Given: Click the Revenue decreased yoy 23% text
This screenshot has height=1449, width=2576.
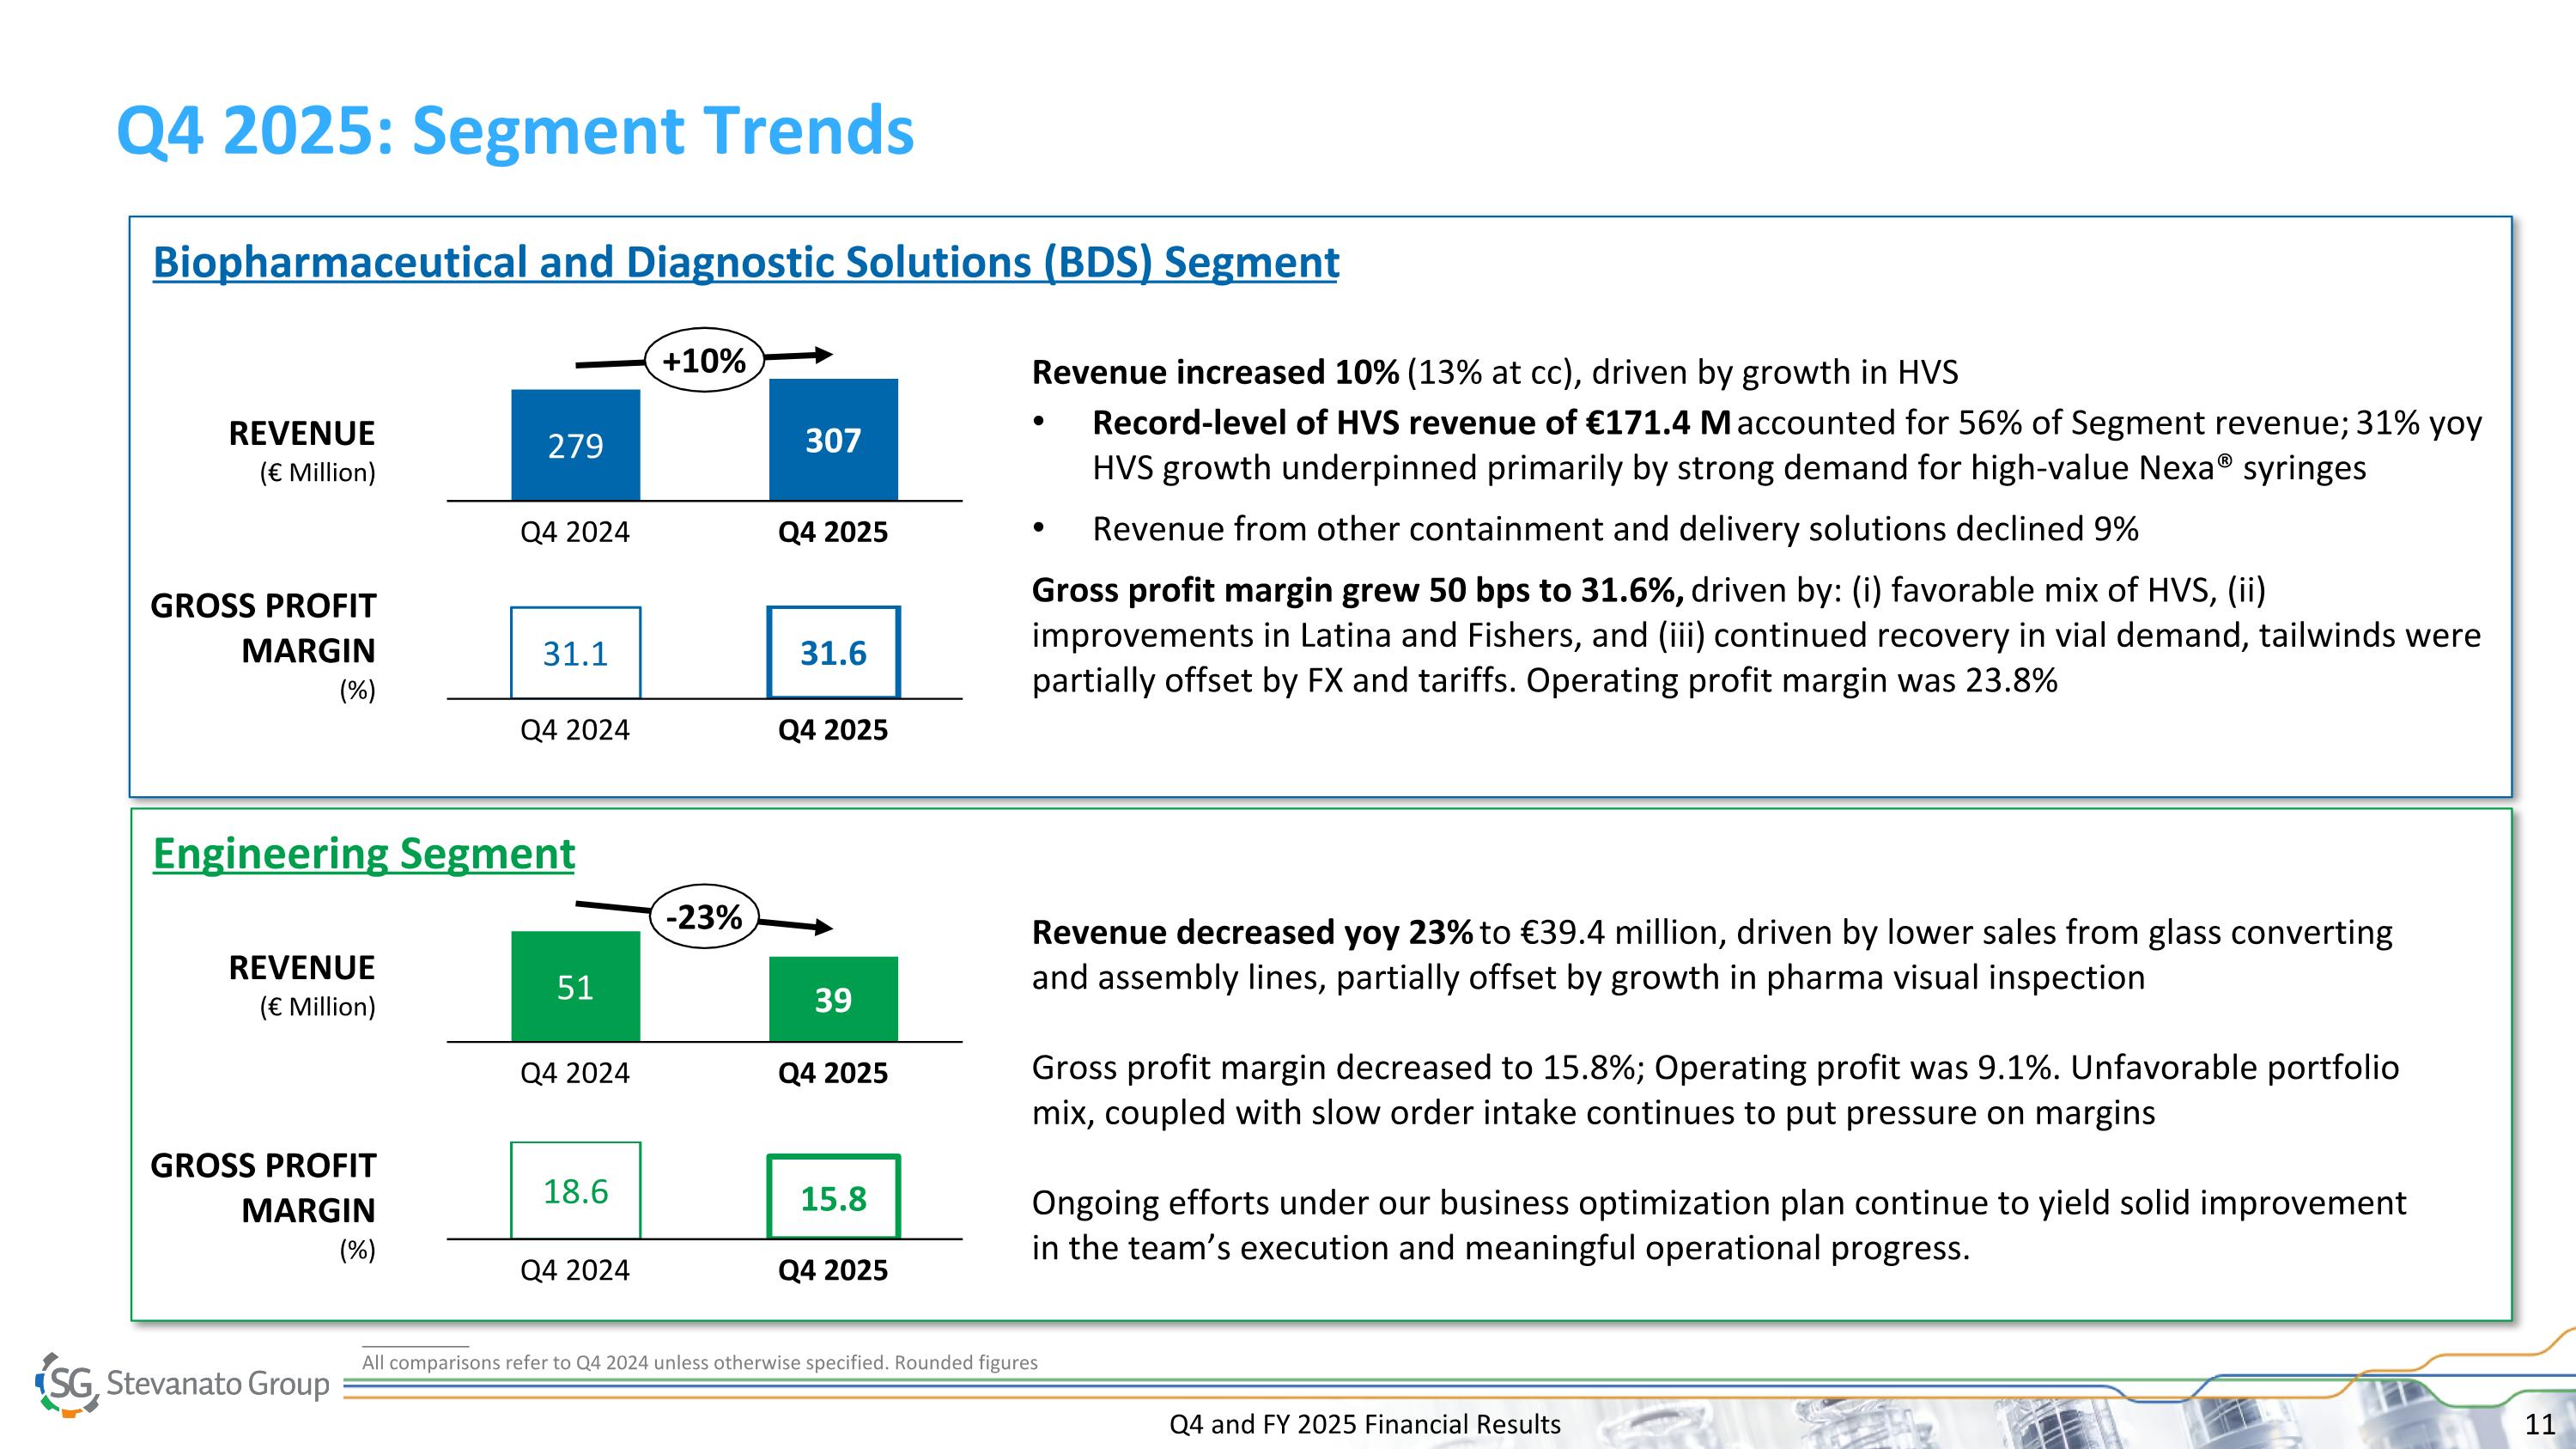Looking at the screenshot, I should coord(1252,932).
